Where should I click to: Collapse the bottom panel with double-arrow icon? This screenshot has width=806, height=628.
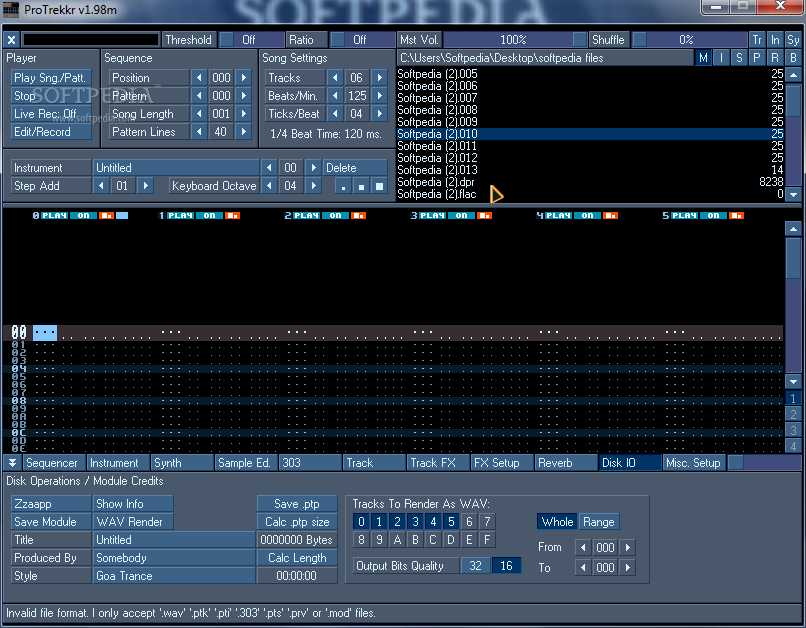coord(12,463)
